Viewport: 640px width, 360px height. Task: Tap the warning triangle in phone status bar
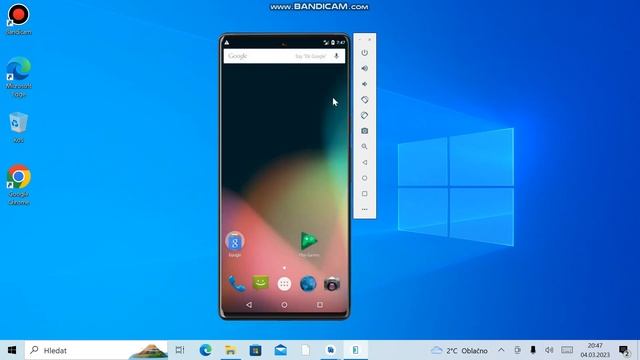(227, 42)
